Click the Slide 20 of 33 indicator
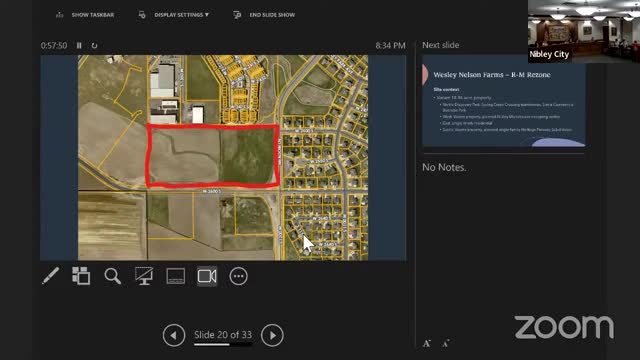This screenshot has width=640, height=360. (x=223, y=335)
